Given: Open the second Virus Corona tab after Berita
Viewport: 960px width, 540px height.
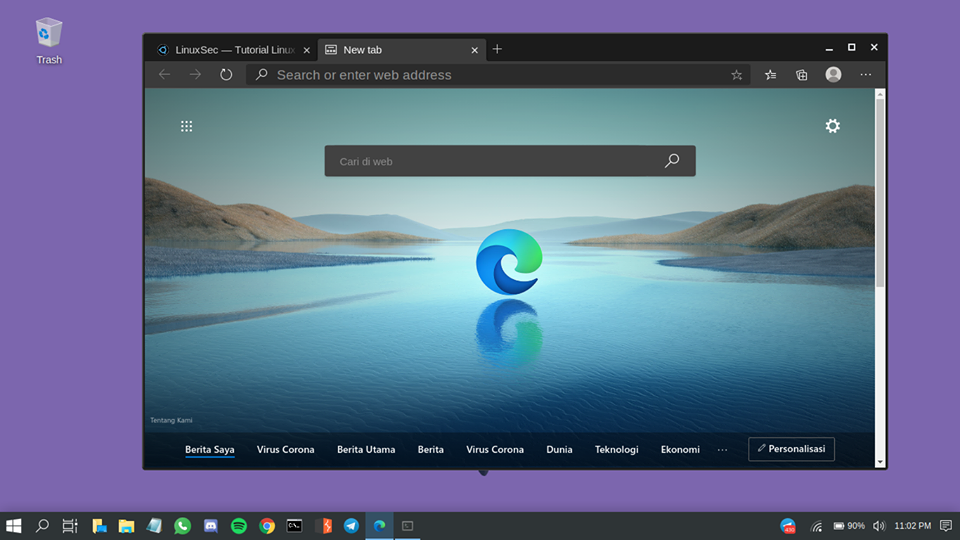Looking at the screenshot, I should (495, 449).
